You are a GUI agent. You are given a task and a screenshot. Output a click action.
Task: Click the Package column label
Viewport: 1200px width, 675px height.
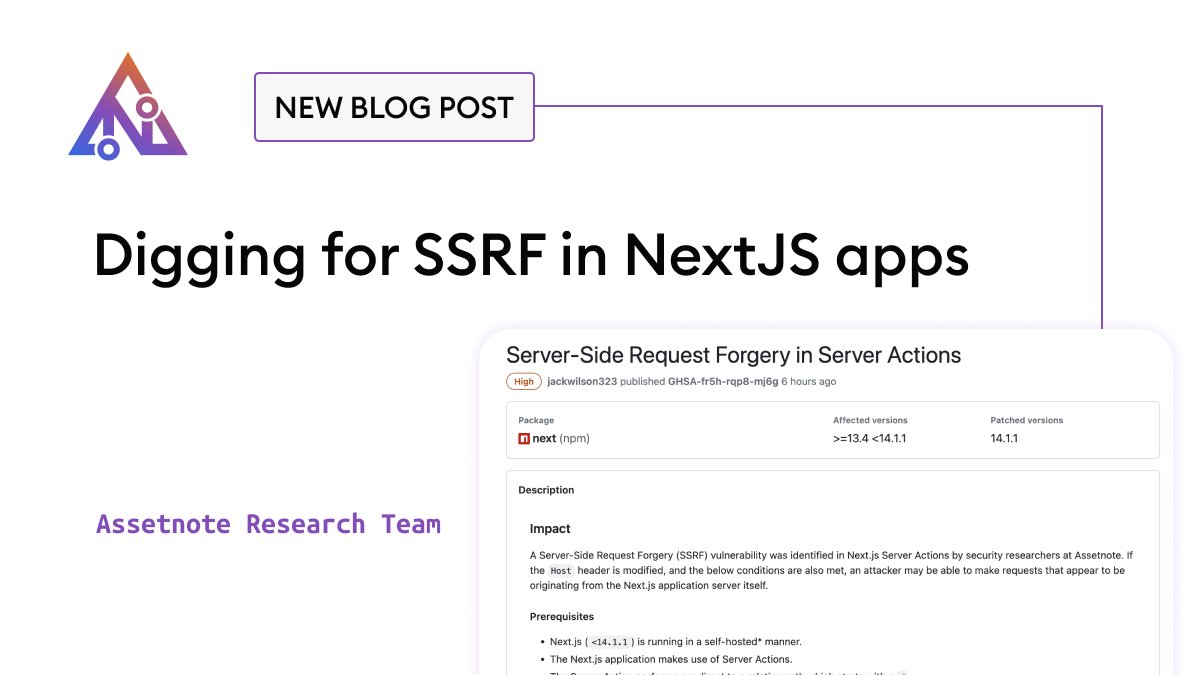tap(536, 420)
